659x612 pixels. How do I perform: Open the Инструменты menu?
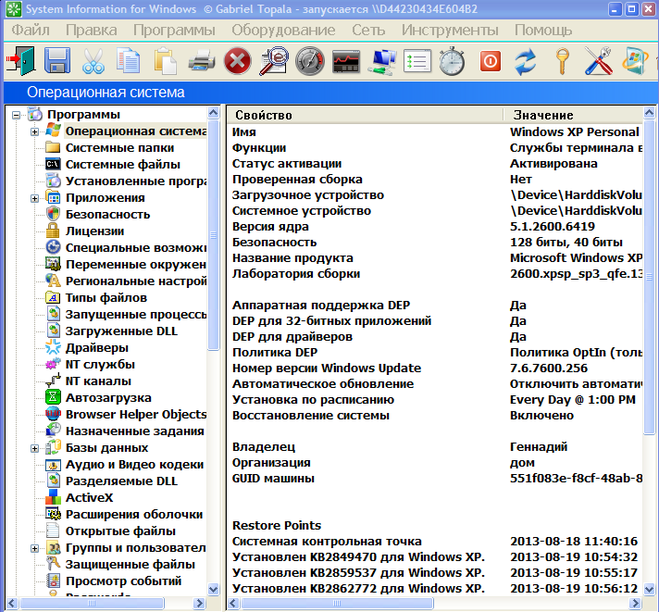(x=450, y=30)
